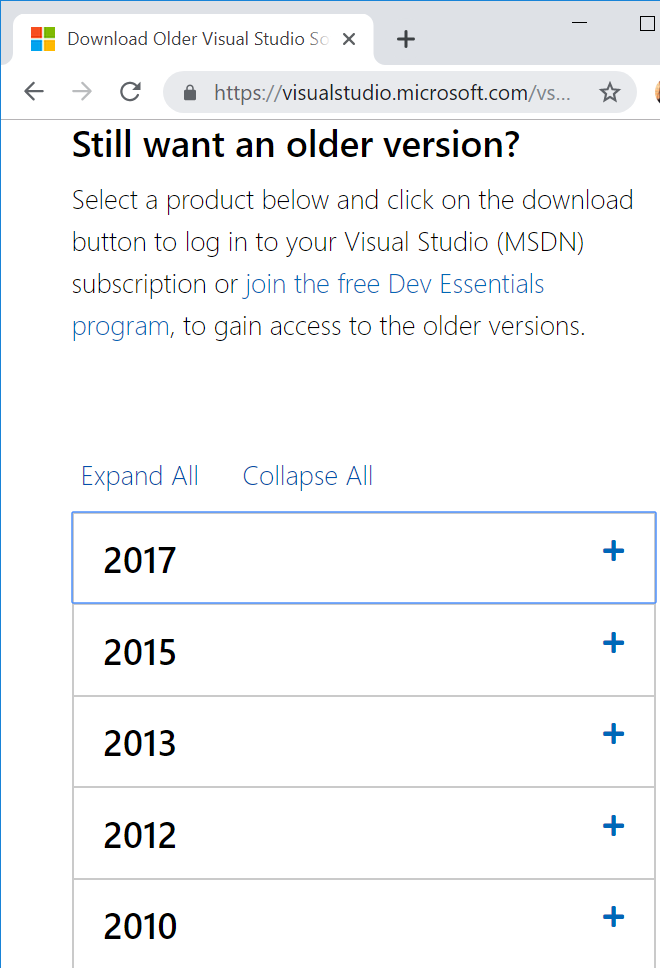Click the browser back arrow
The width and height of the screenshot is (660, 968).
click(34, 92)
